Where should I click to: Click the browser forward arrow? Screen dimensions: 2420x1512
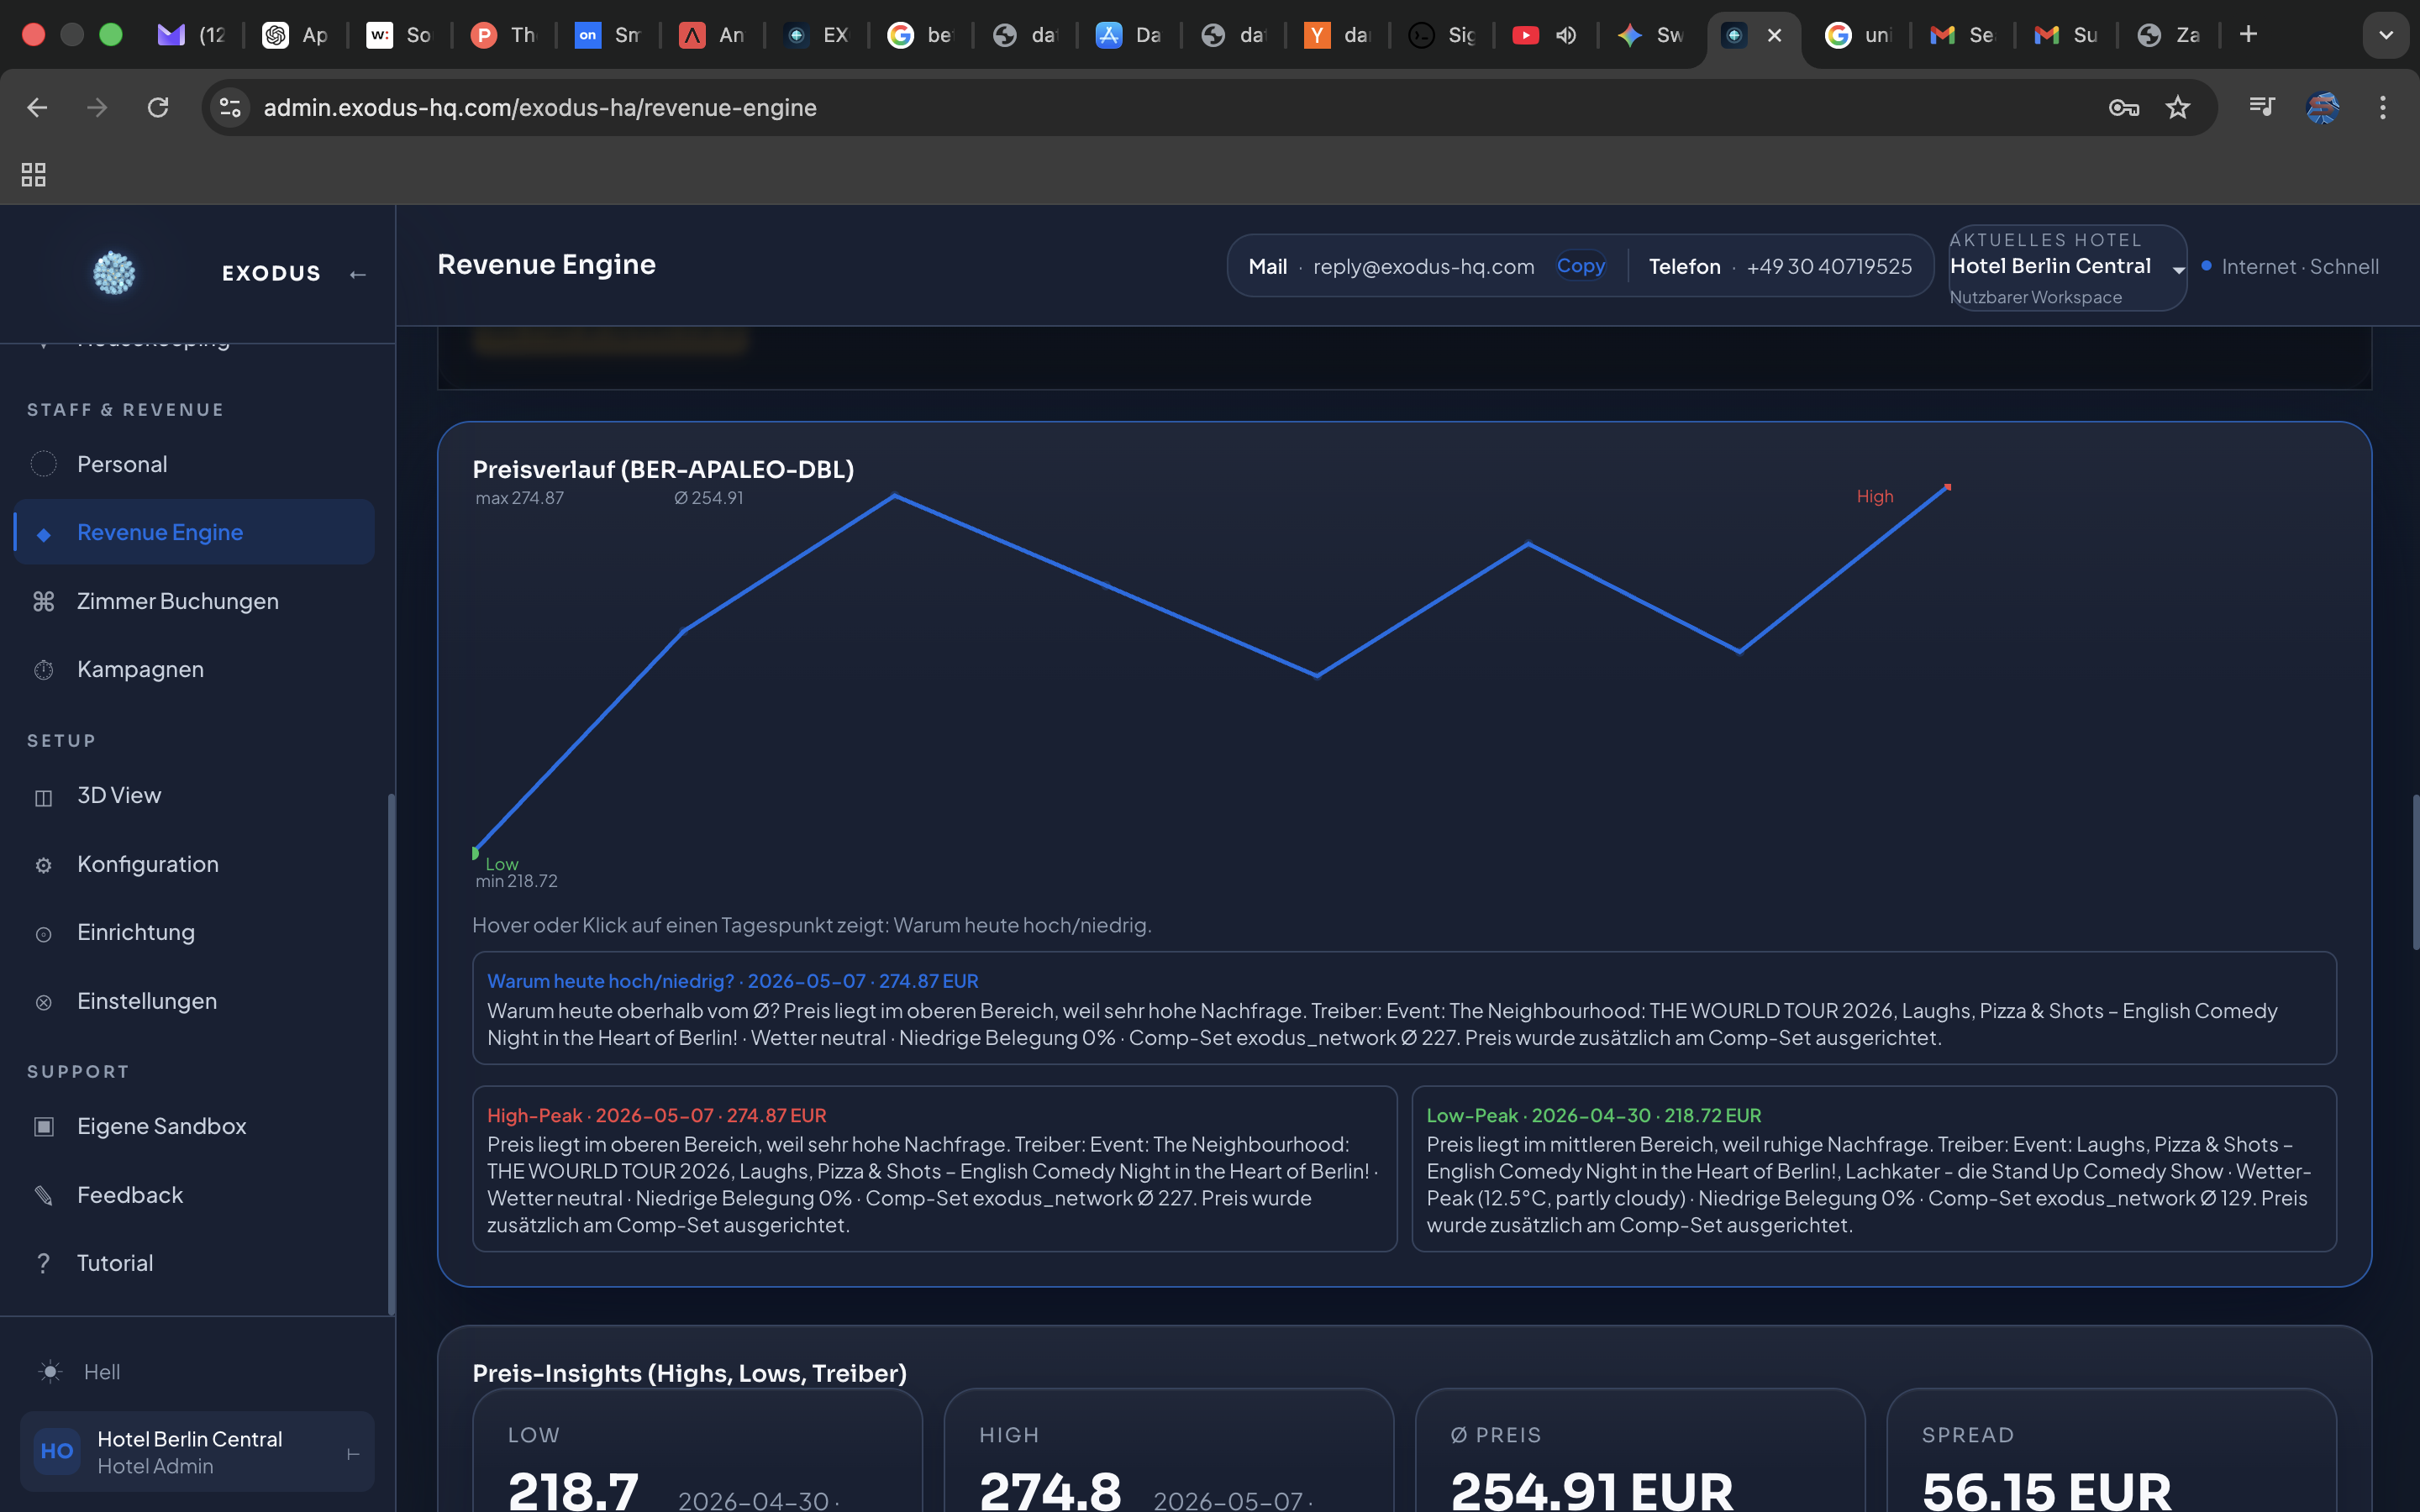coord(97,107)
